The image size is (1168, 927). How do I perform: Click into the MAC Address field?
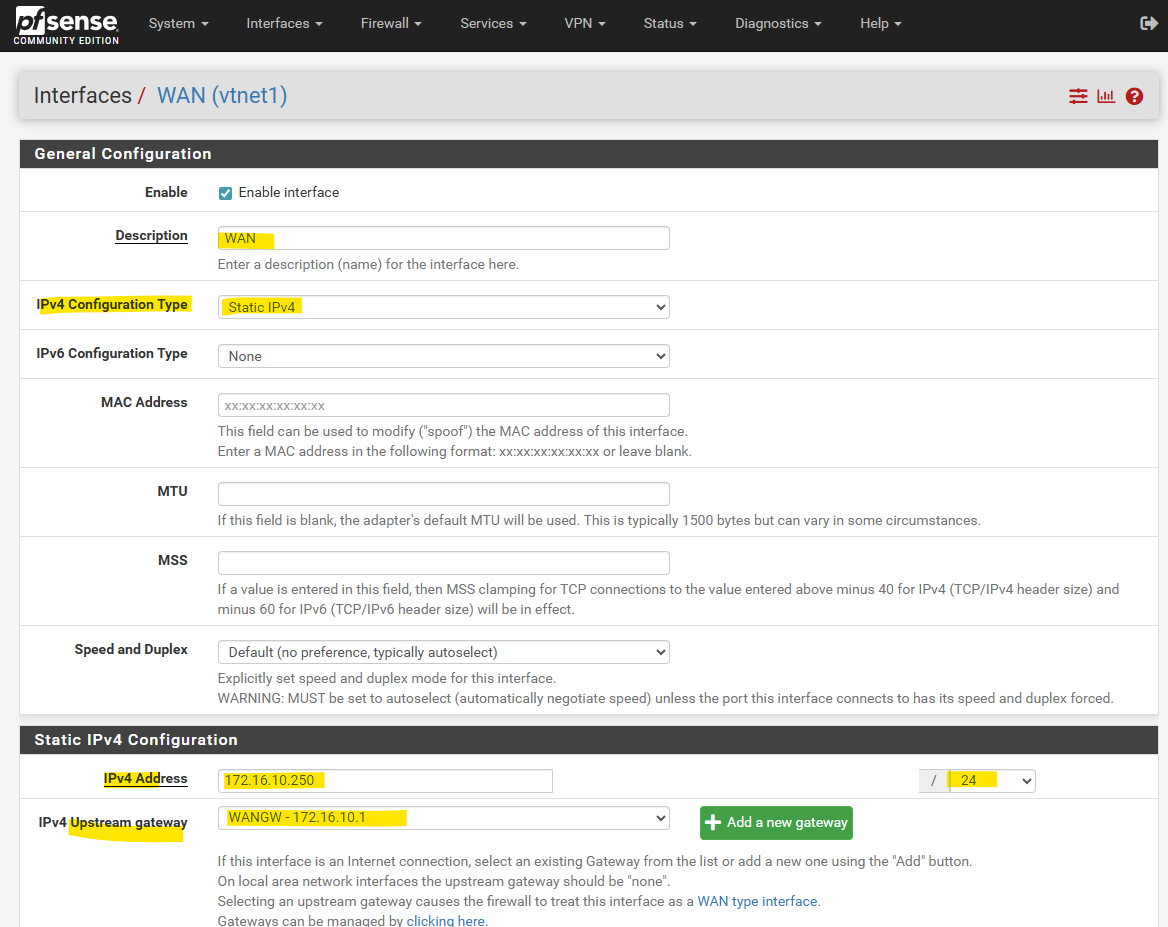coord(443,405)
